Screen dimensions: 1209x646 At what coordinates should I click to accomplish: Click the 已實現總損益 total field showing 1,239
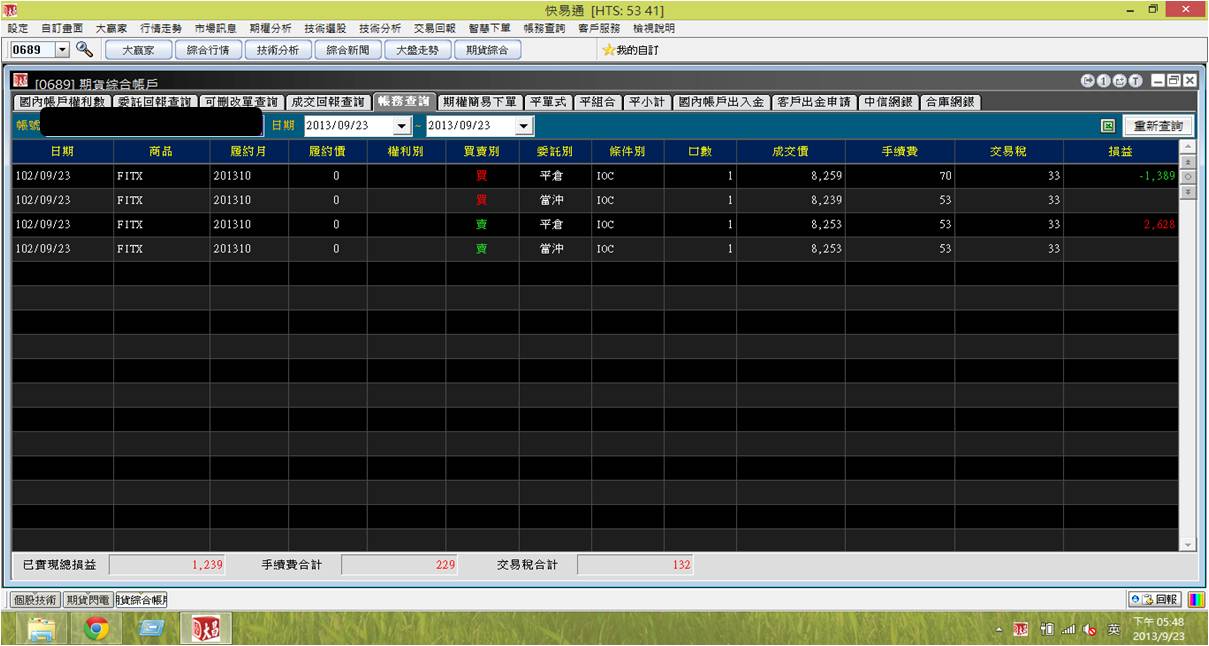coord(167,565)
